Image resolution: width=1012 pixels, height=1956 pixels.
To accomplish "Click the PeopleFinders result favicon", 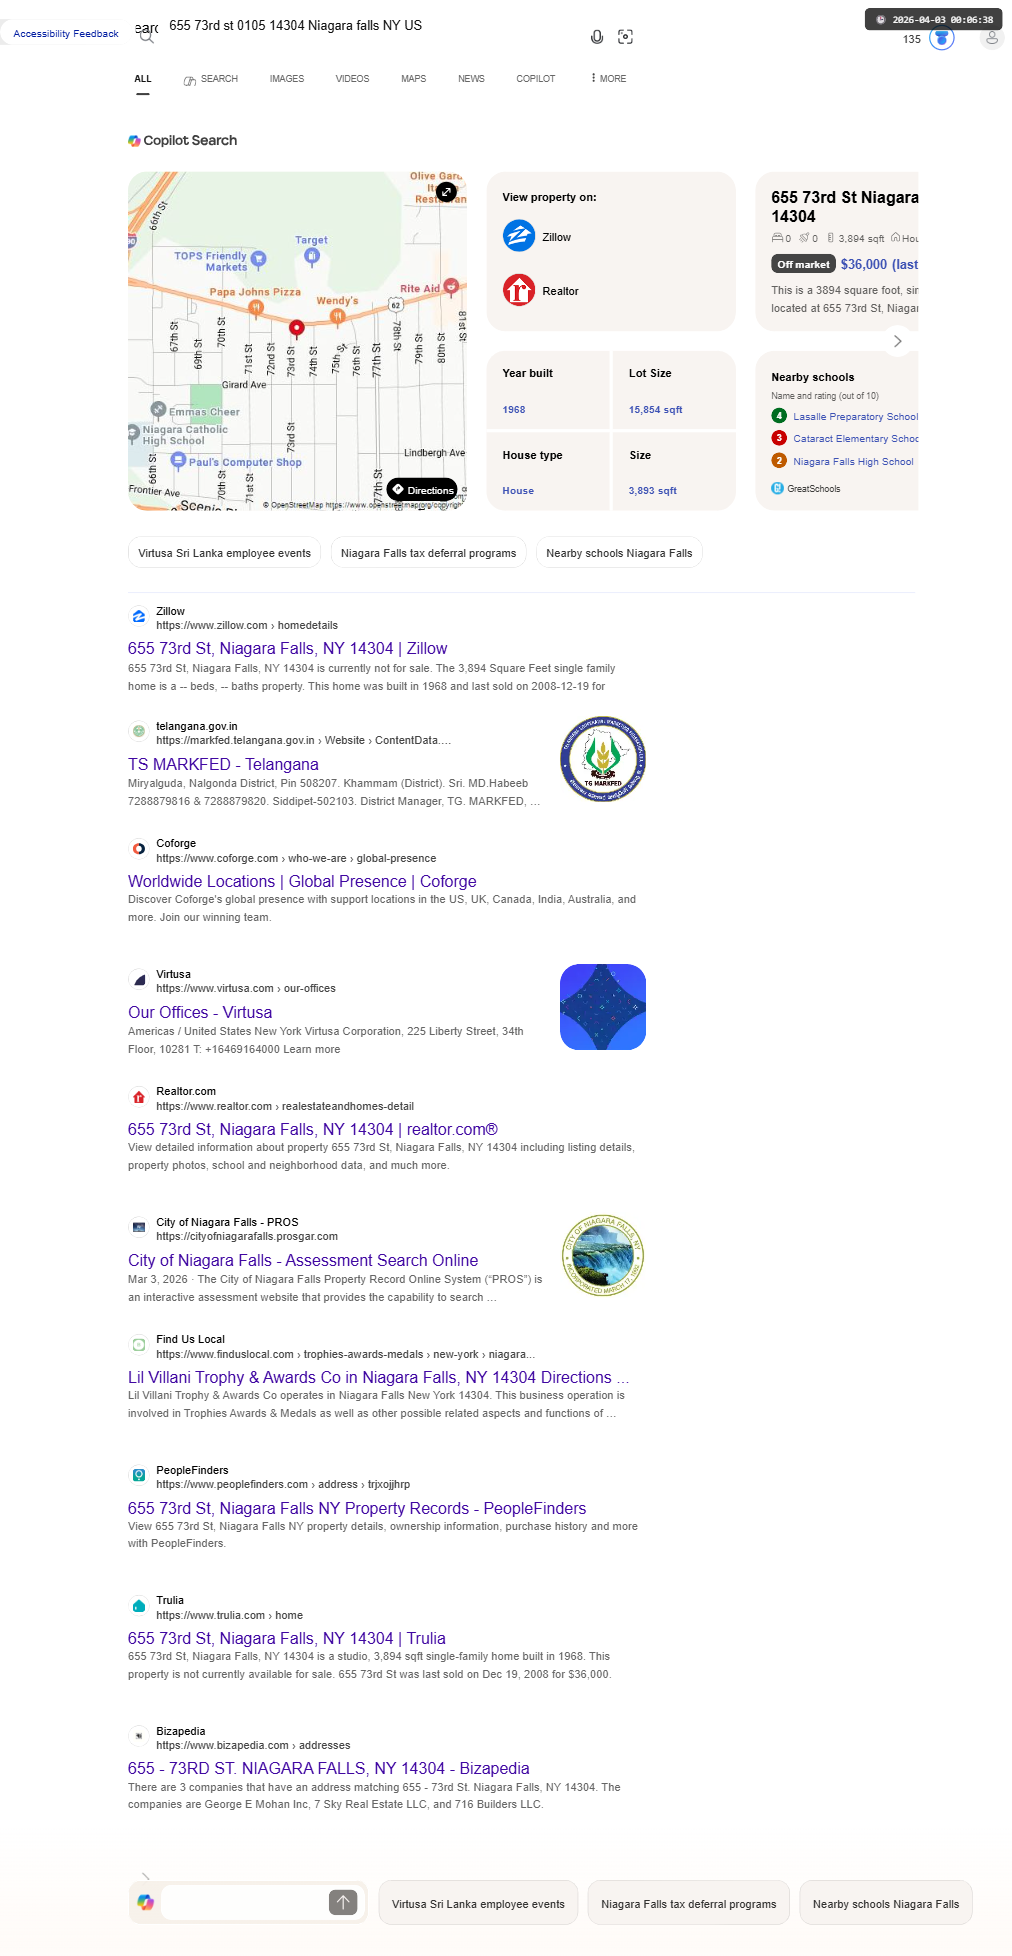I will (x=139, y=1476).
